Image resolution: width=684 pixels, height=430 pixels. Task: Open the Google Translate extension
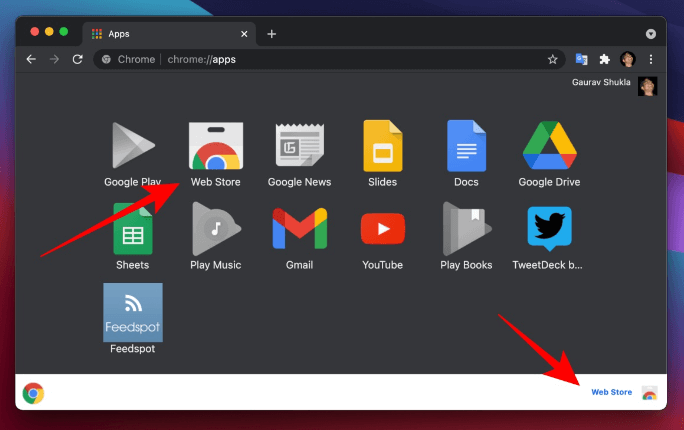point(581,59)
